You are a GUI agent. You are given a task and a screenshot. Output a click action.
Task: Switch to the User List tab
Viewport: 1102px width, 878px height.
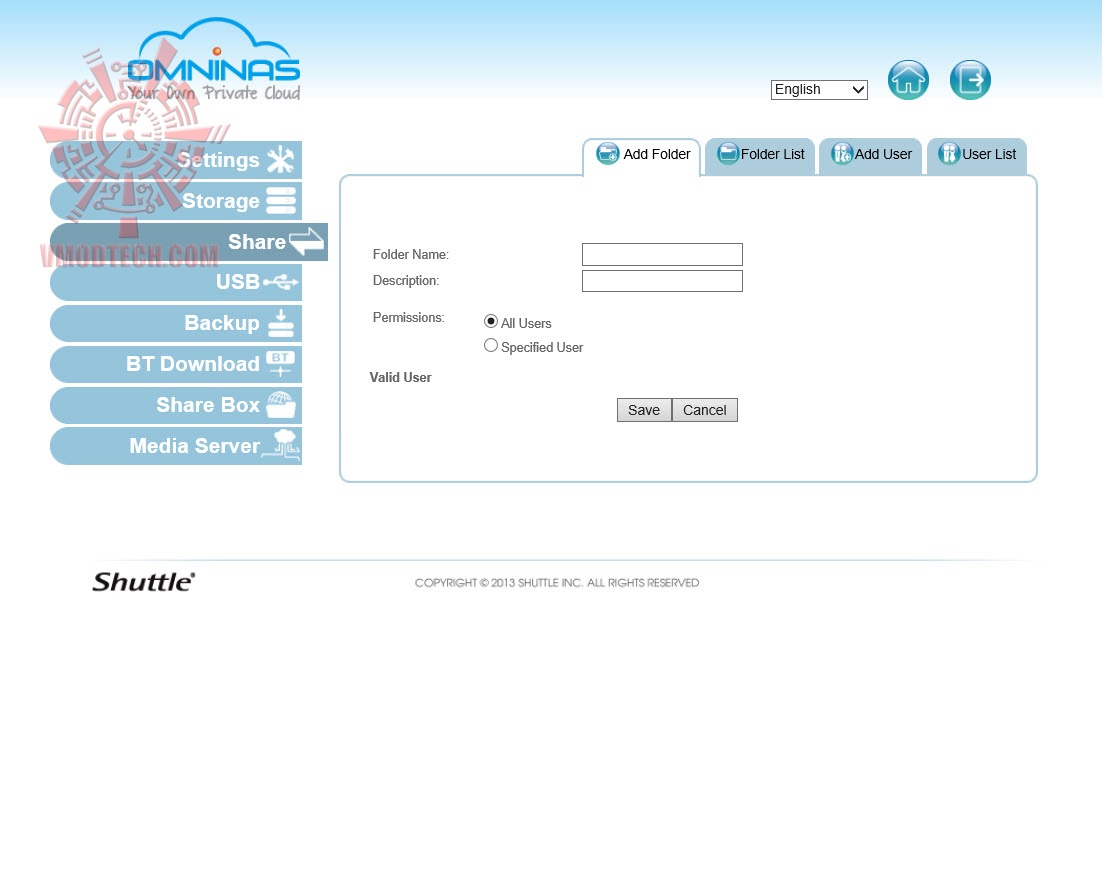(977, 156)
